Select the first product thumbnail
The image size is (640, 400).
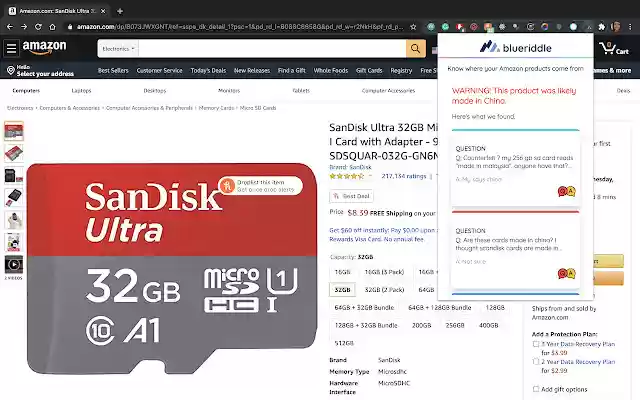[13, 131]
